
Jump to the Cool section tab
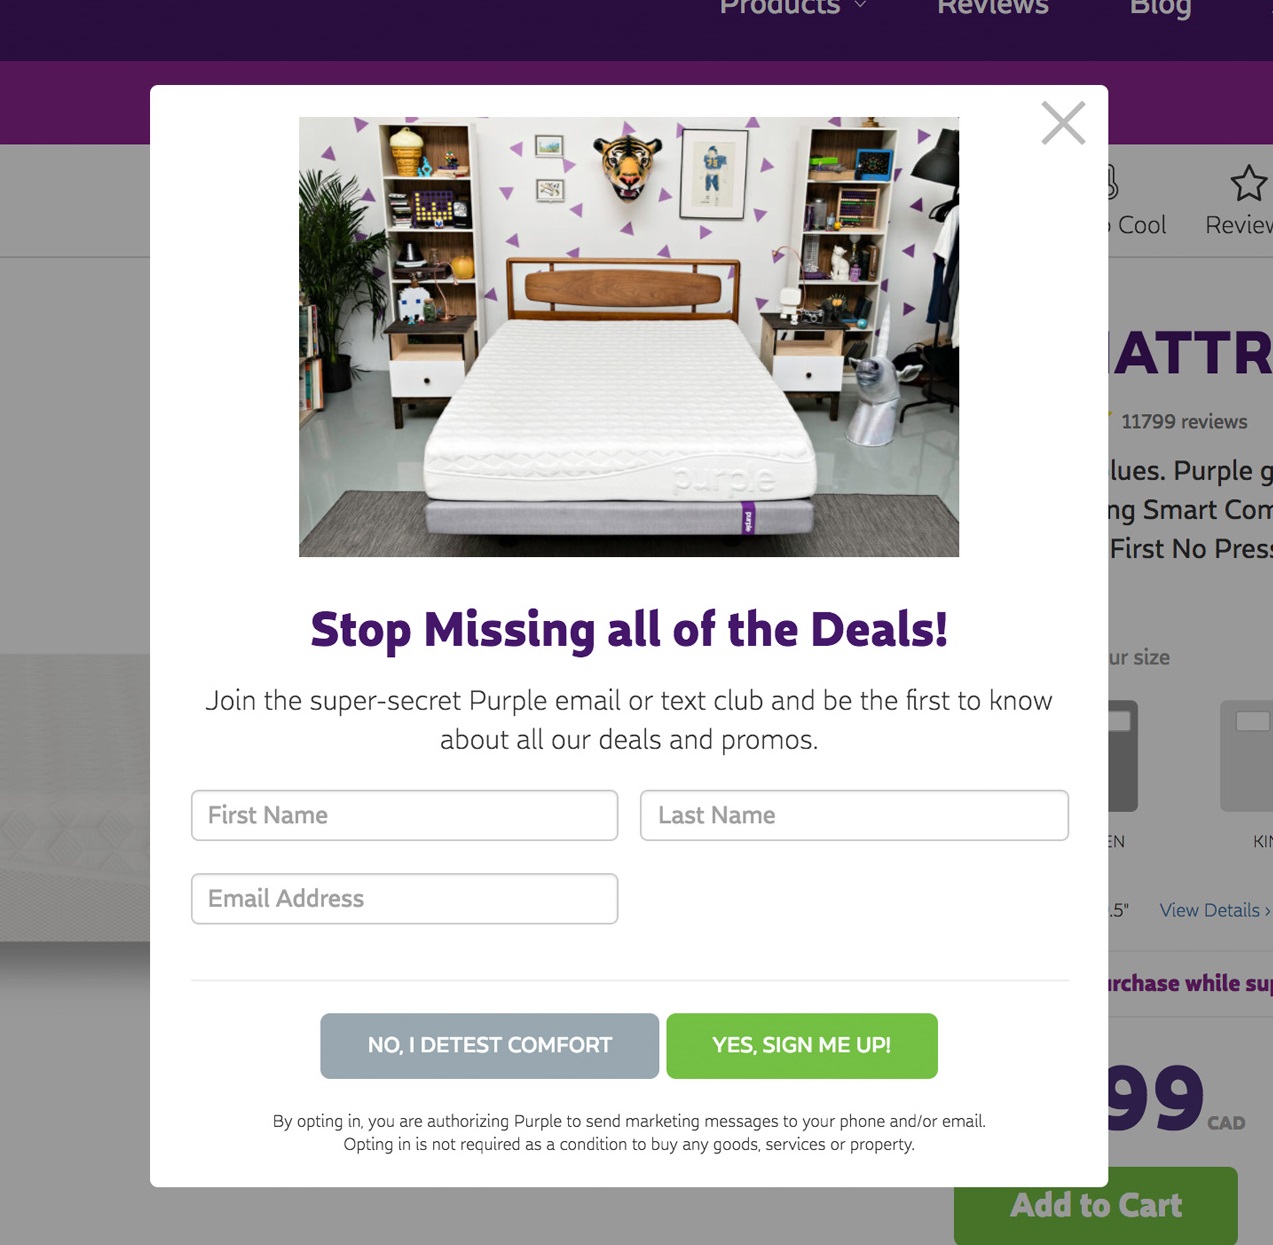(x=1138, y=225)
